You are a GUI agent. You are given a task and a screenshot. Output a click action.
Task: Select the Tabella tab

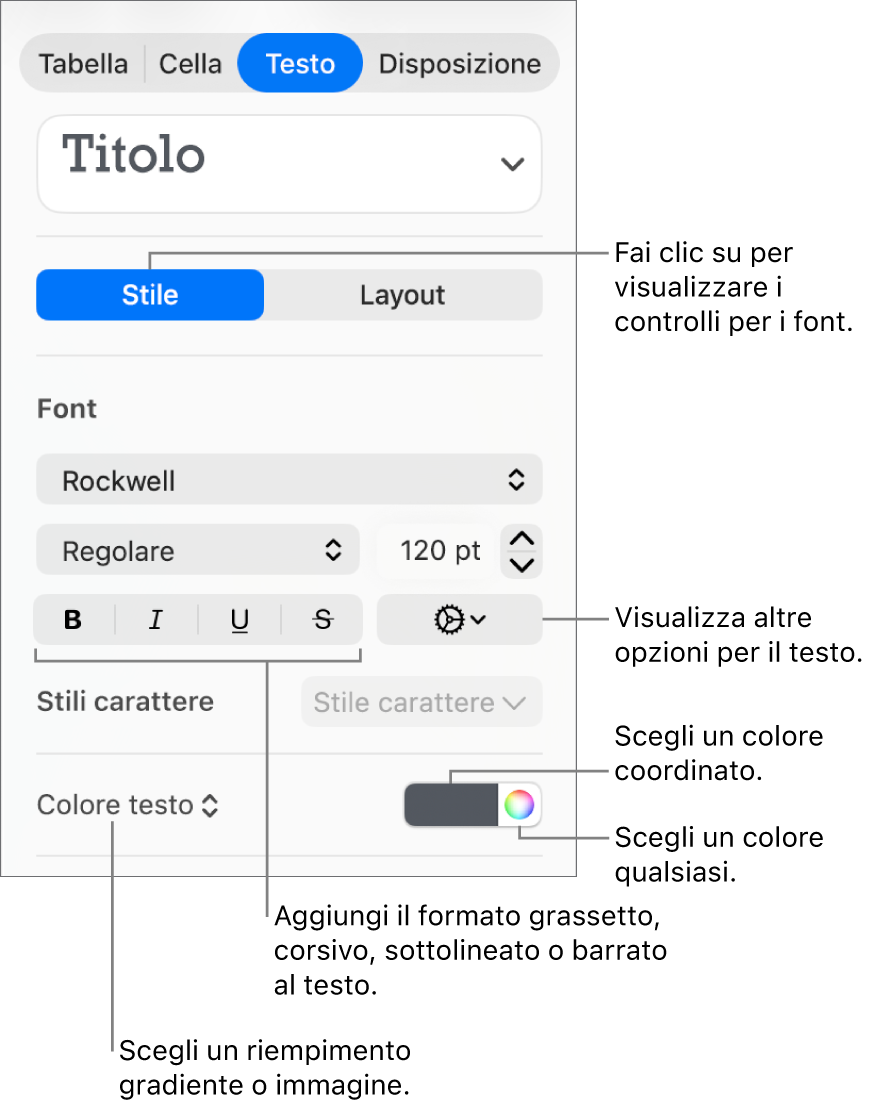(x=83, y=64)
